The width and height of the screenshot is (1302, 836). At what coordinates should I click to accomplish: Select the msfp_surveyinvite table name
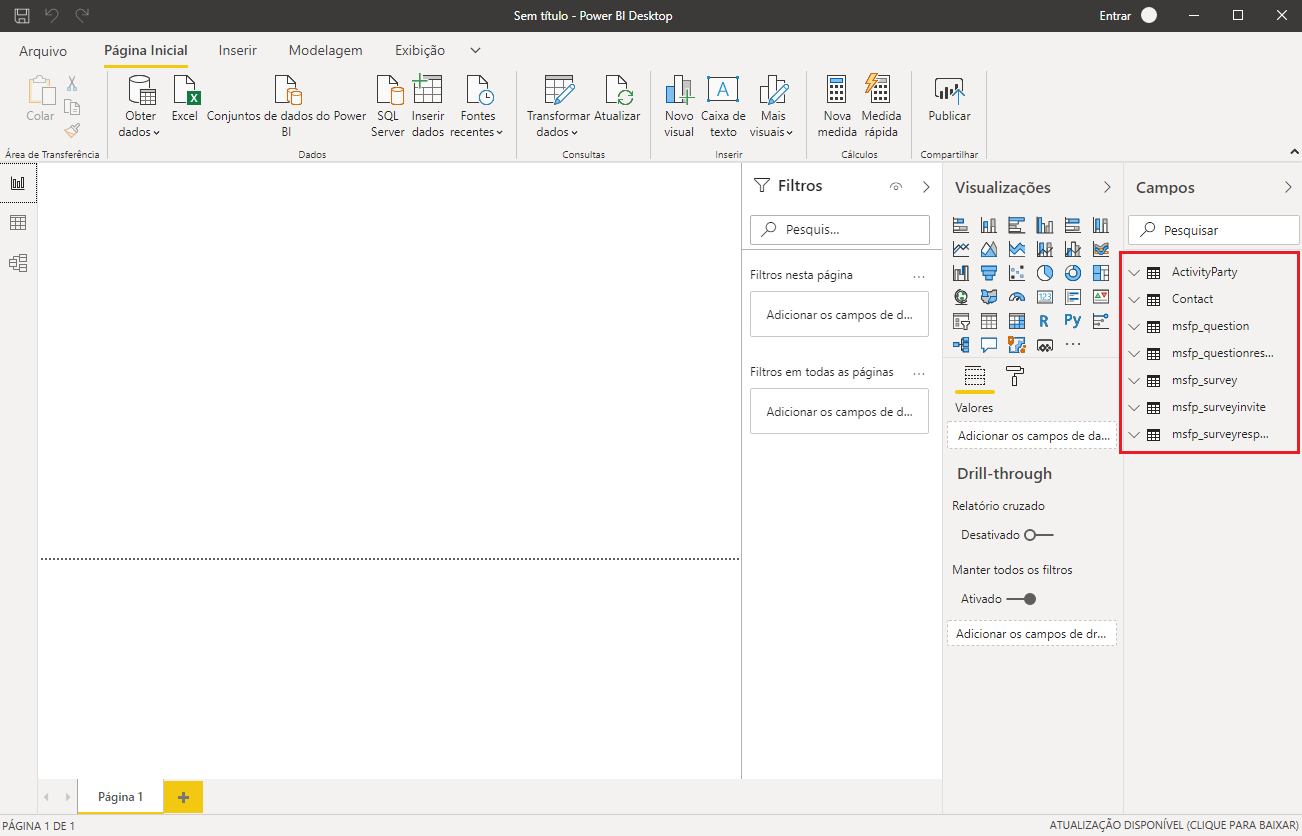coord(1218,407)
